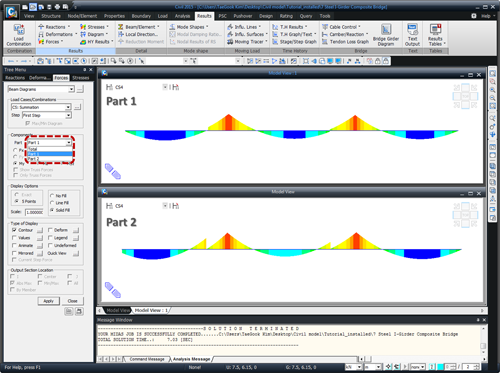
Task: Click the Stresses ribbon item
Action: pos(94,27)
